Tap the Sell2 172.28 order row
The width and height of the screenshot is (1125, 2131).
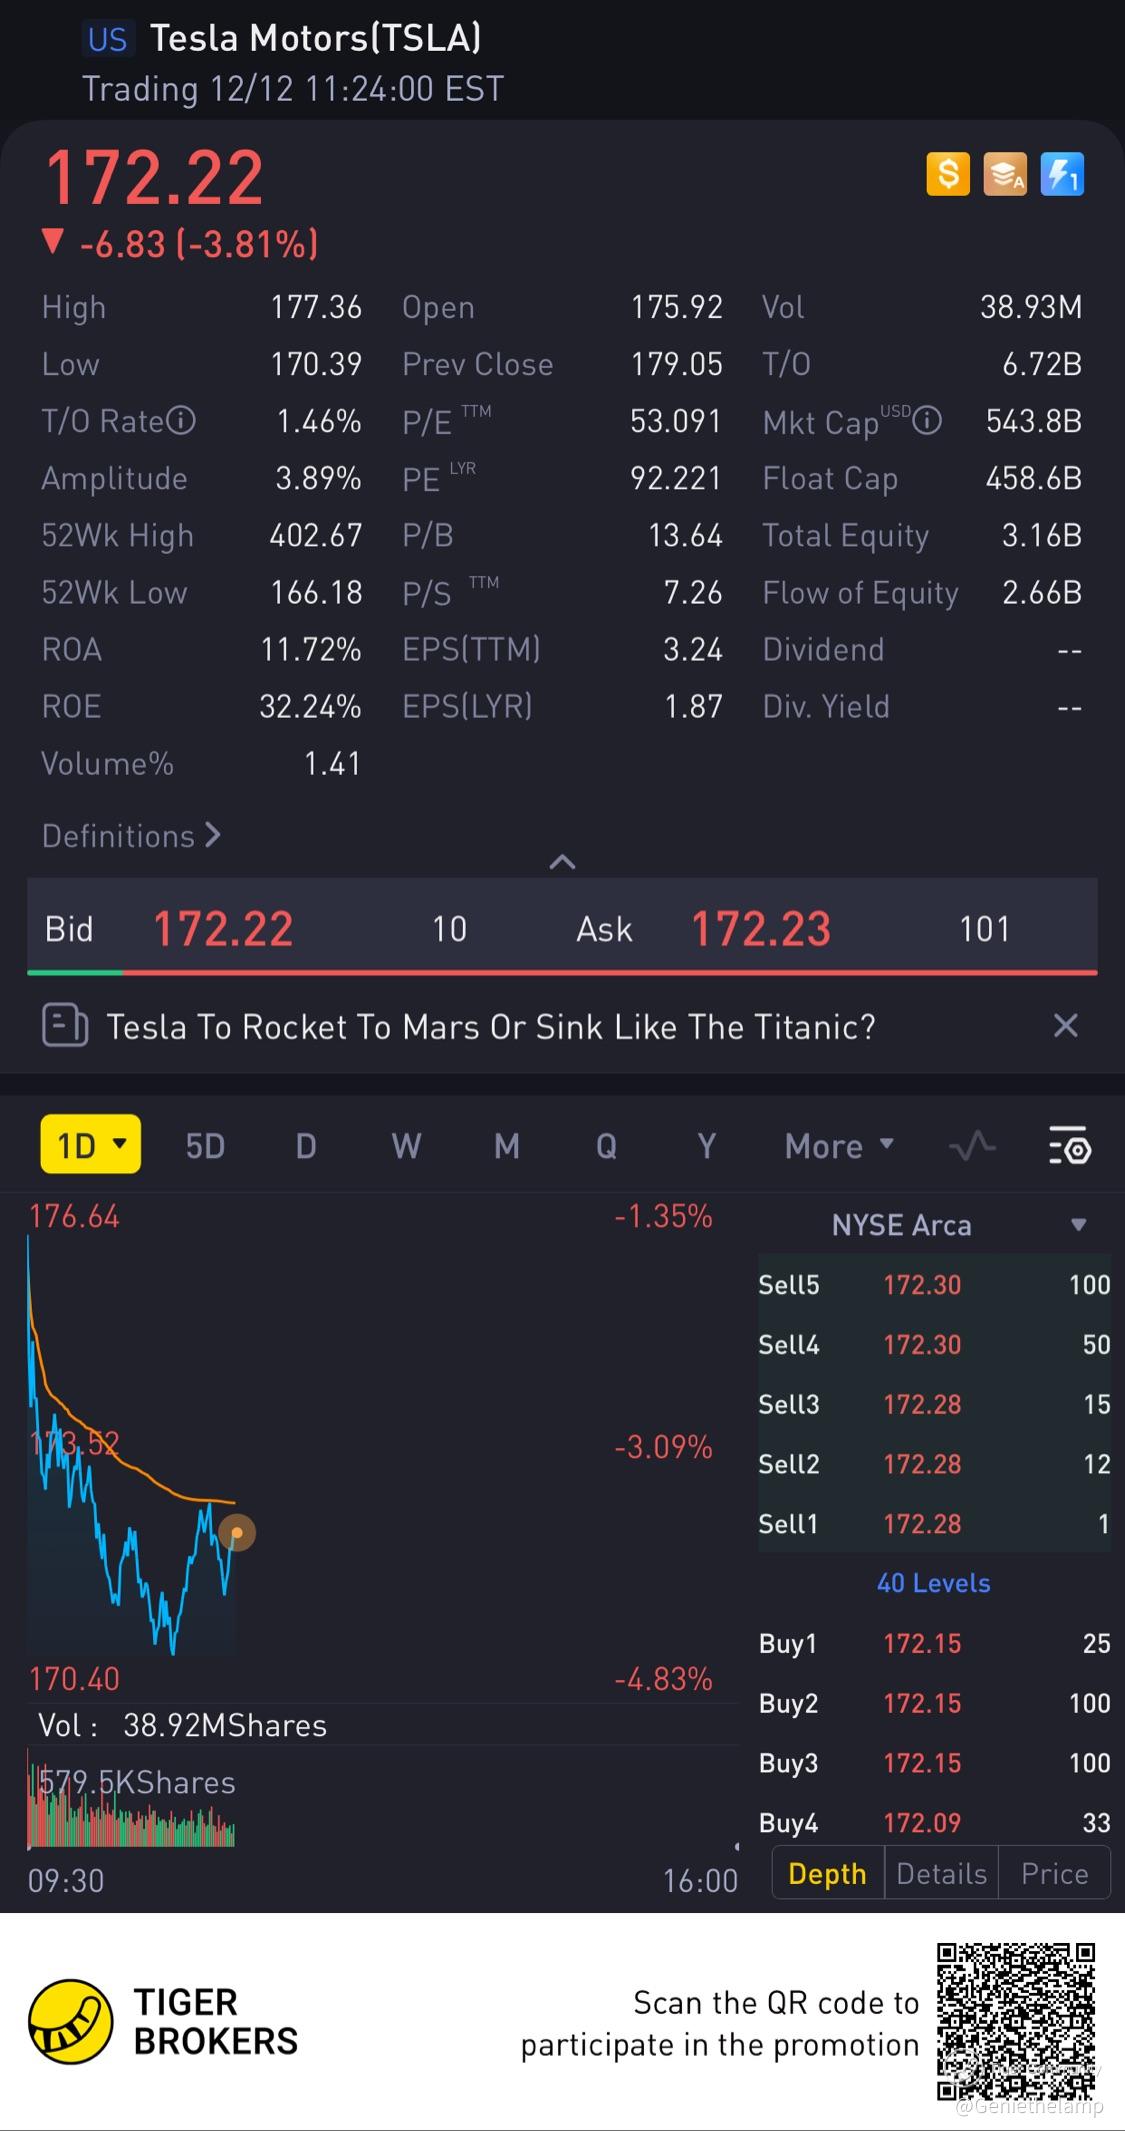[x=934, y=1464]
